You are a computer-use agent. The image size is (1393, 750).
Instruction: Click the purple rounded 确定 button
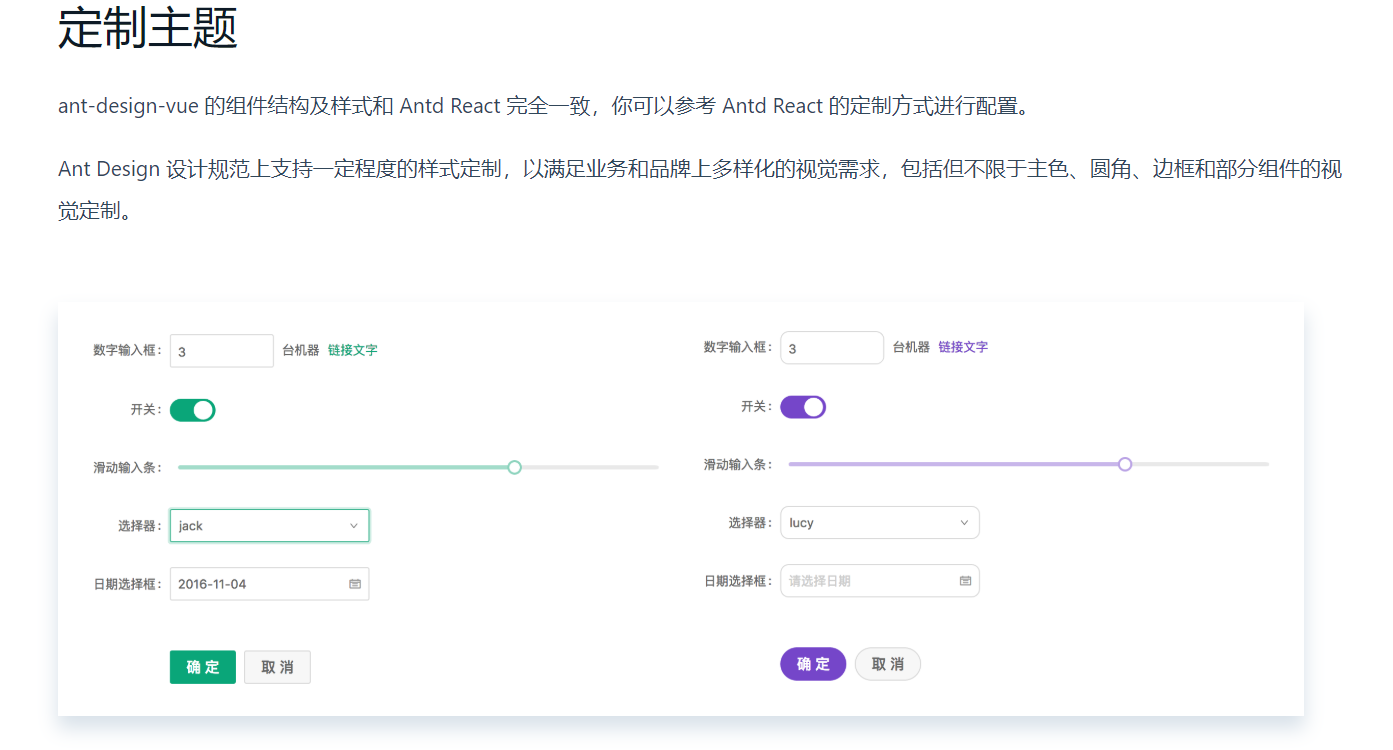point(813,664)
